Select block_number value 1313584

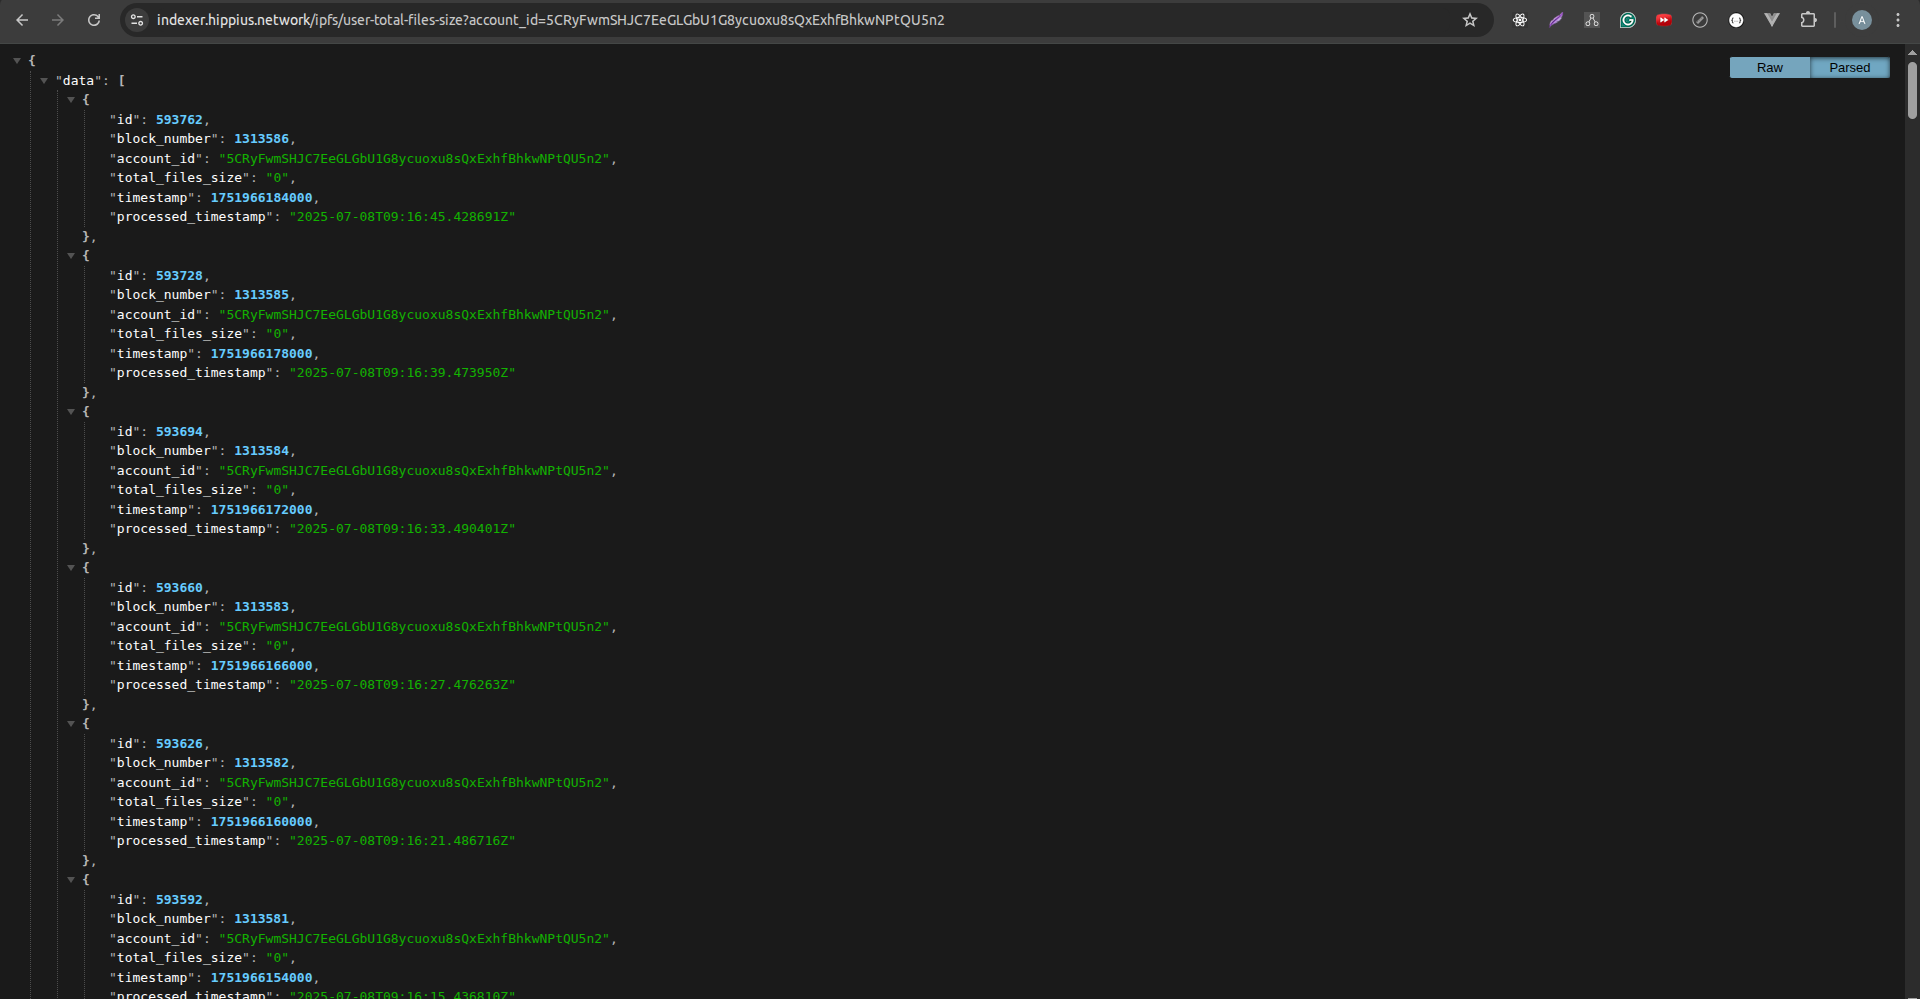pos(261,451)
